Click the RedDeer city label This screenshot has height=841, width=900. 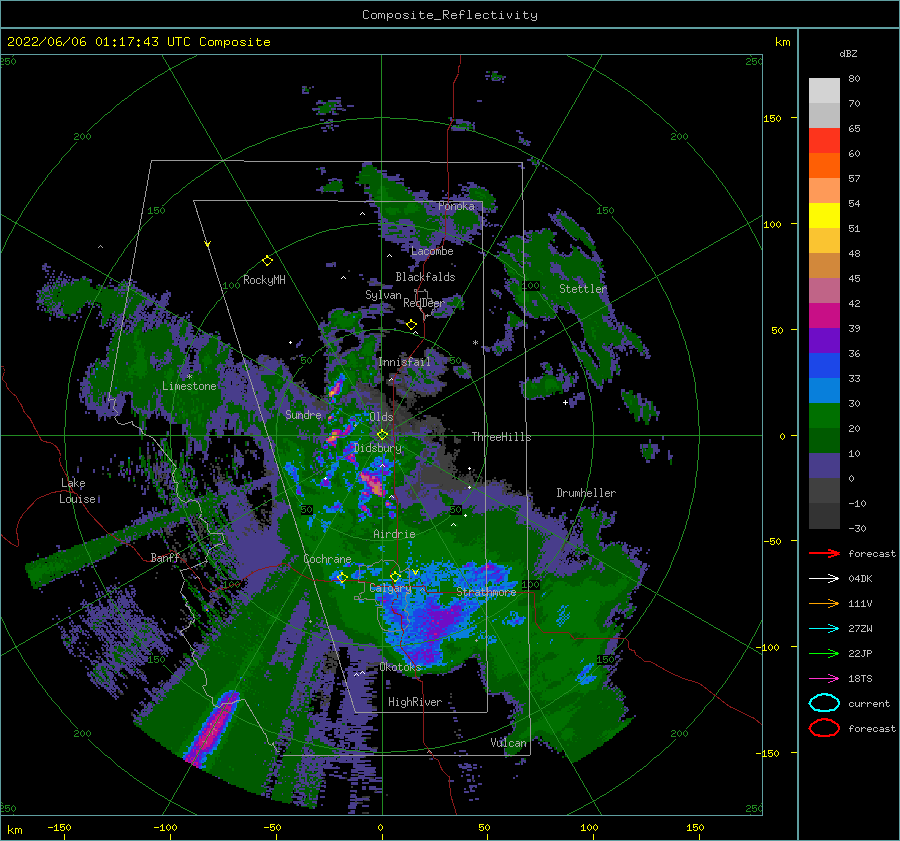click(x=424, y=303)
